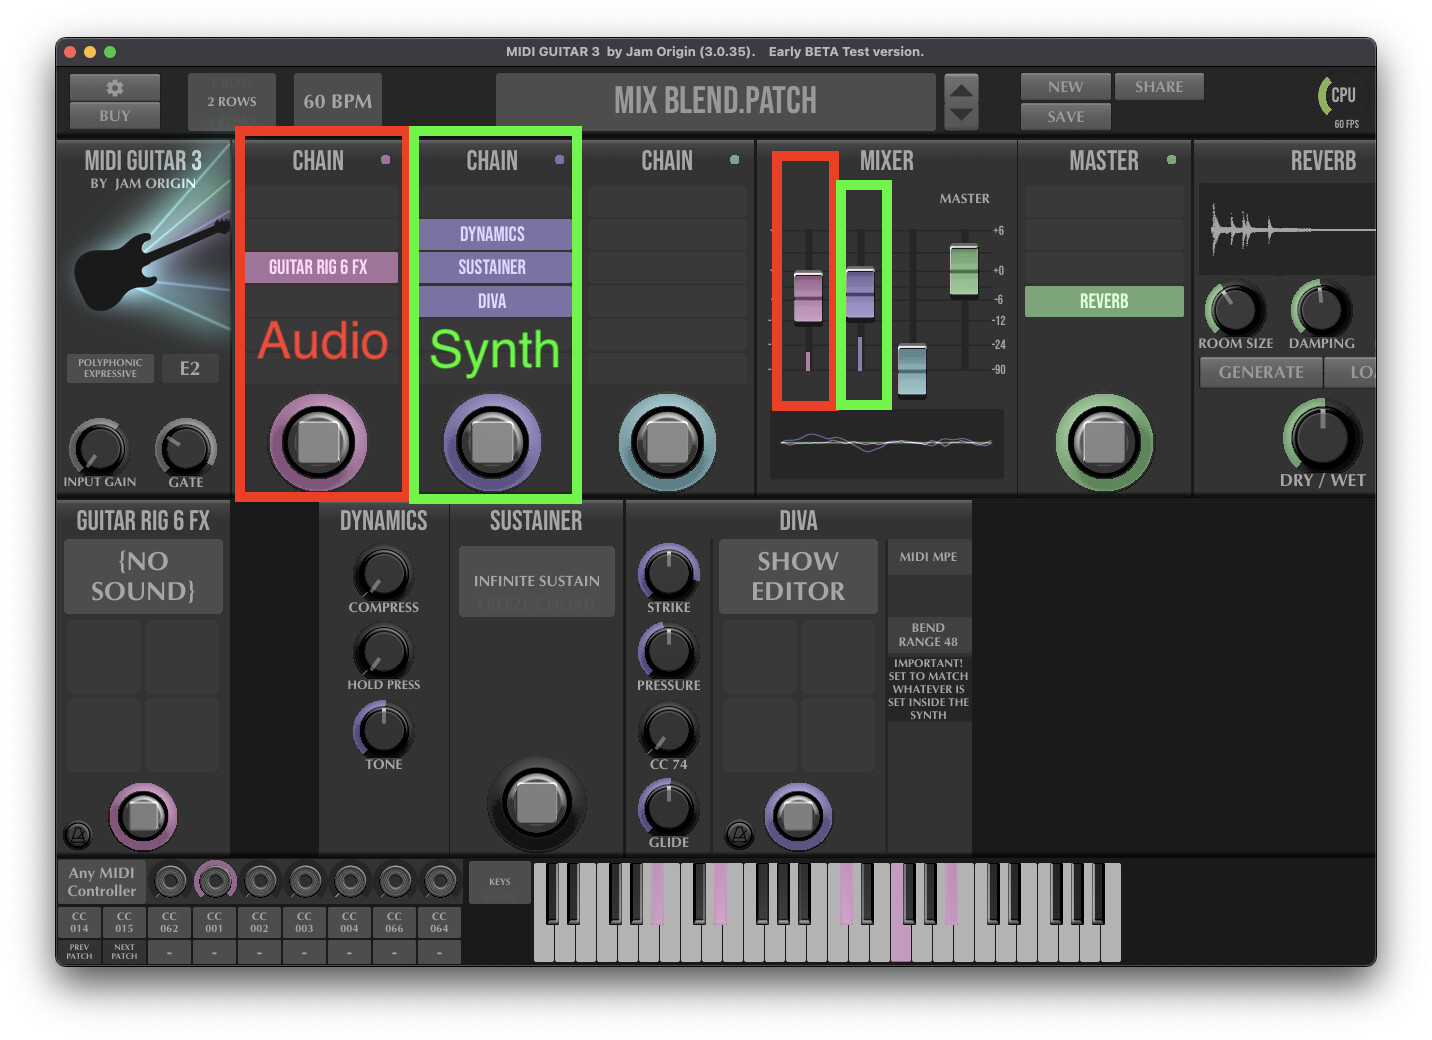Click the metronome icon in the DIVA panel

(739, 834)
